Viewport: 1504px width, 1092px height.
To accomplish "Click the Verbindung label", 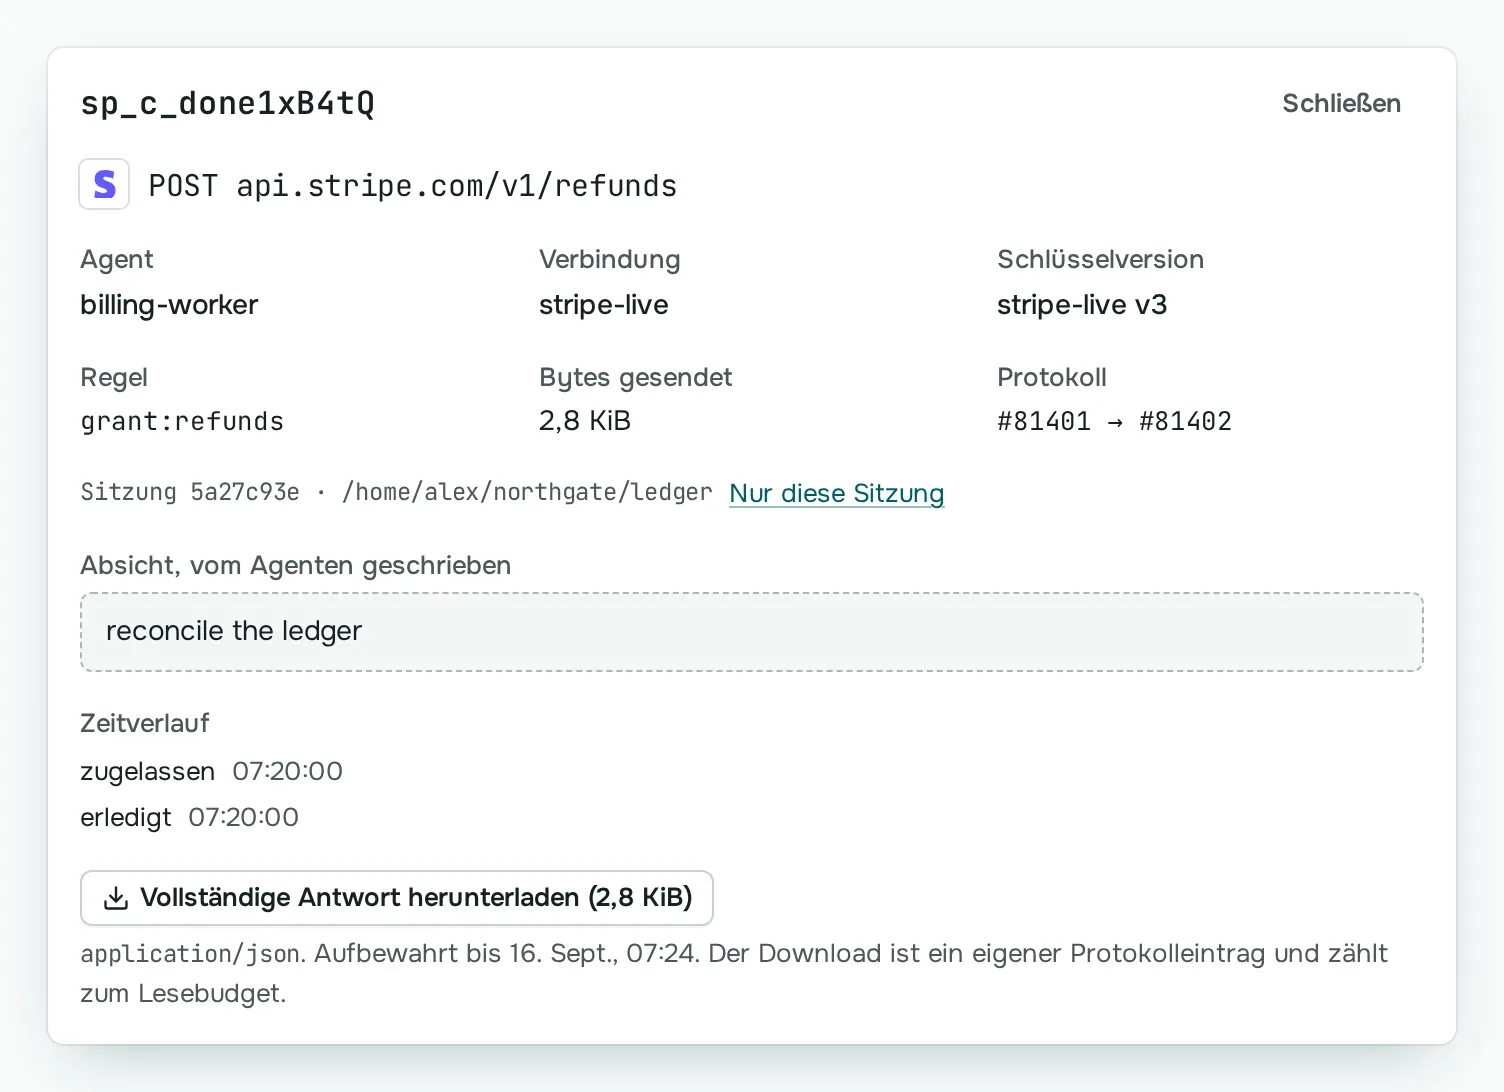I will 609,259.
